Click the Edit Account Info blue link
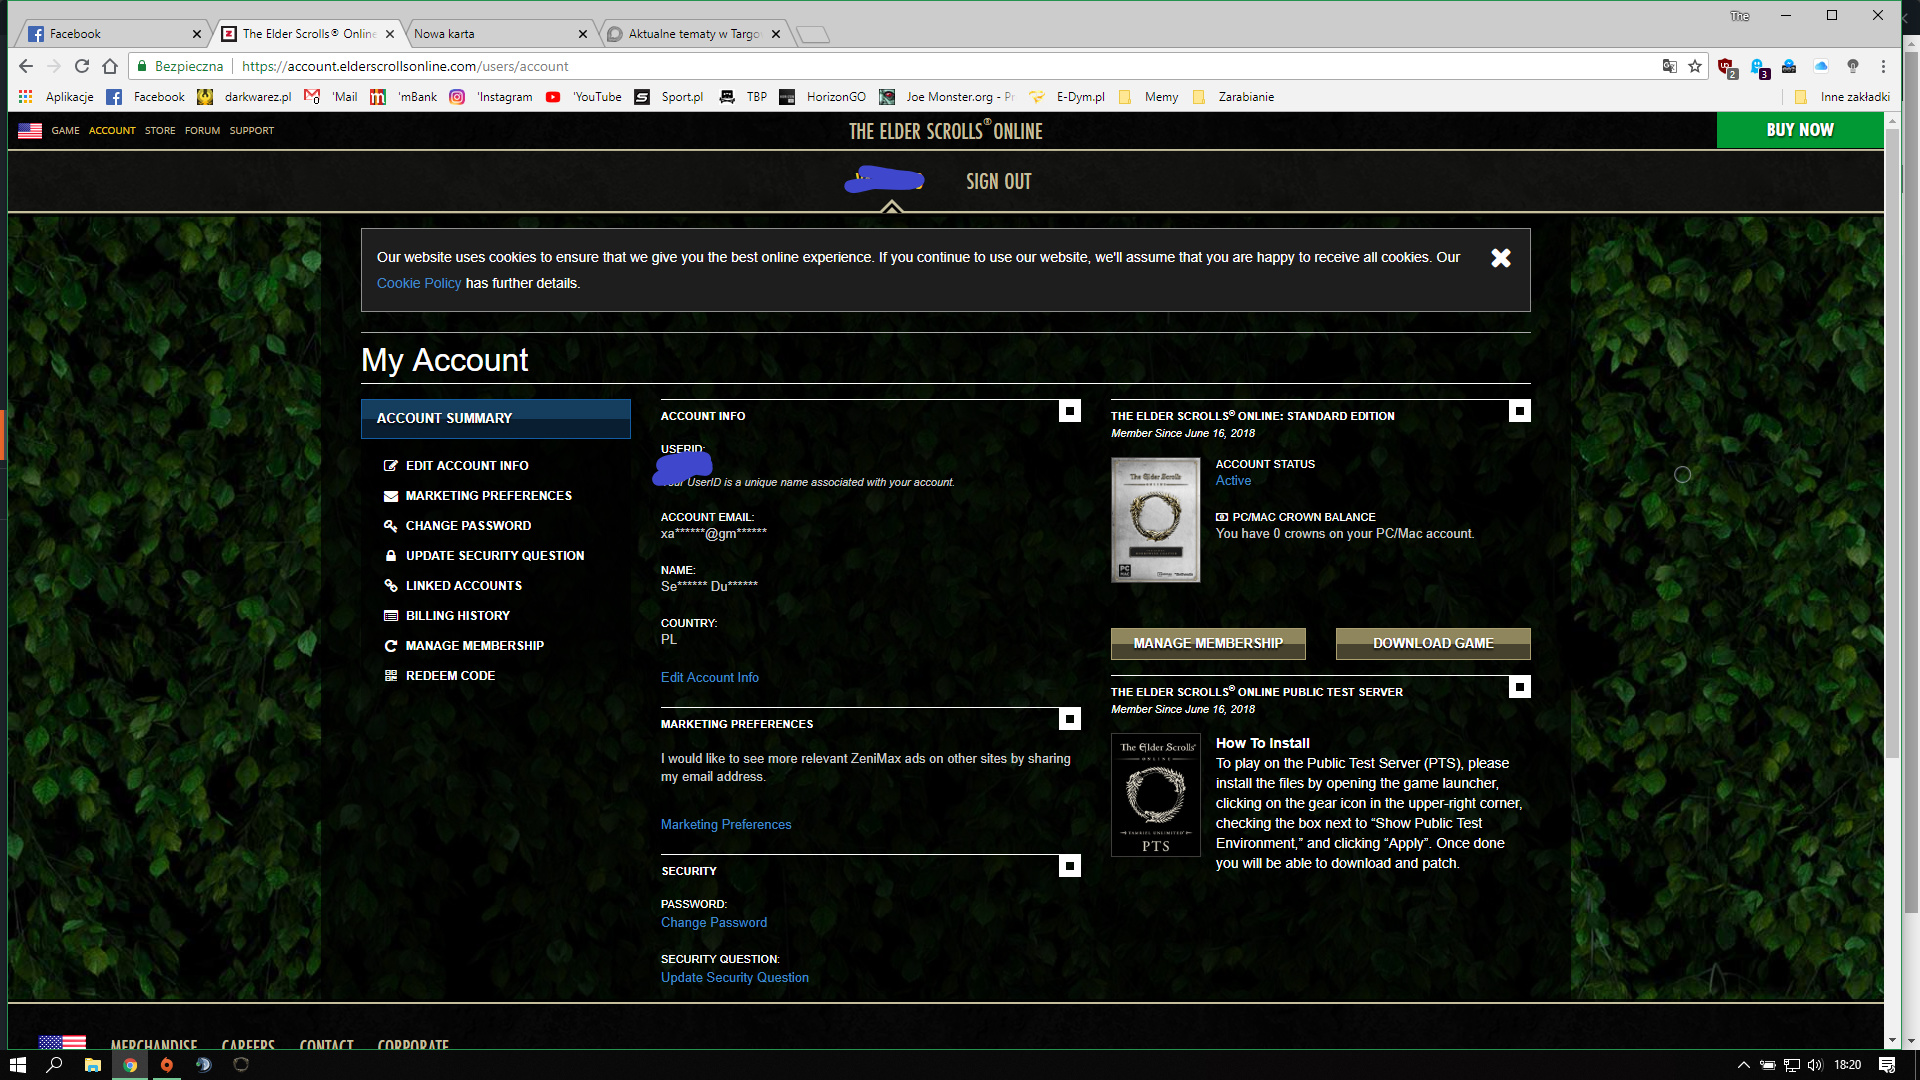 tap(710, 678)
